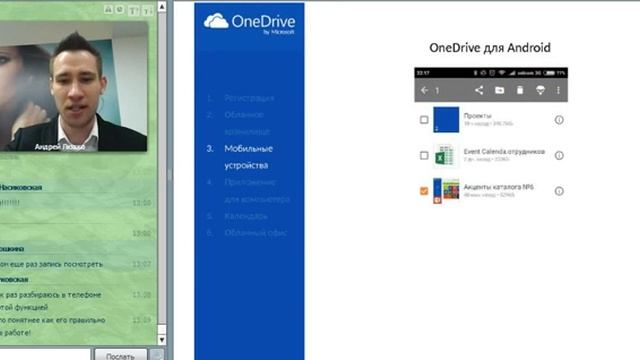This screenshot has height=360, width=640.
Task: Tap the move-to-folder icon in the toolbar
Action: tap(500, 90)
